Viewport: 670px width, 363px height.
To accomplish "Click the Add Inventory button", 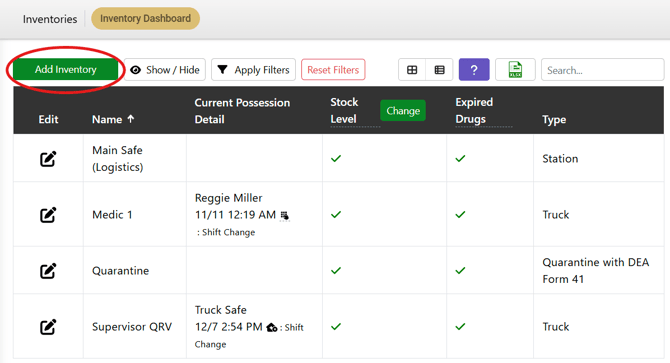I will (x=65, y=70).
